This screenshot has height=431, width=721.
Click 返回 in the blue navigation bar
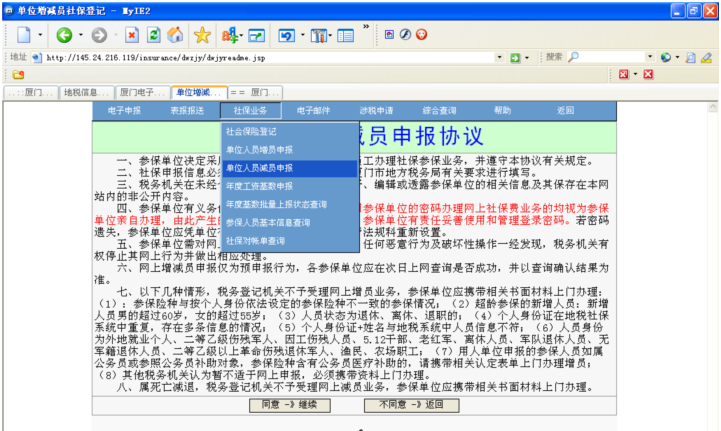coord(566,111)
